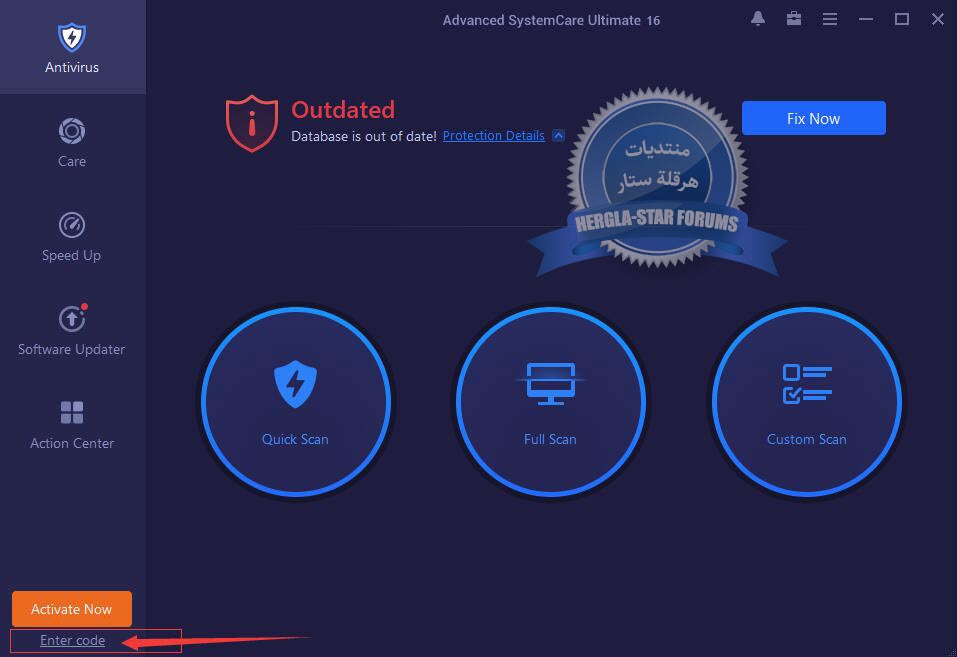This screenshot has width=957, height=657.
Task: Click the Quick Scan lightning shield icon
Action: pyautogui.click(x=295, y=384)
